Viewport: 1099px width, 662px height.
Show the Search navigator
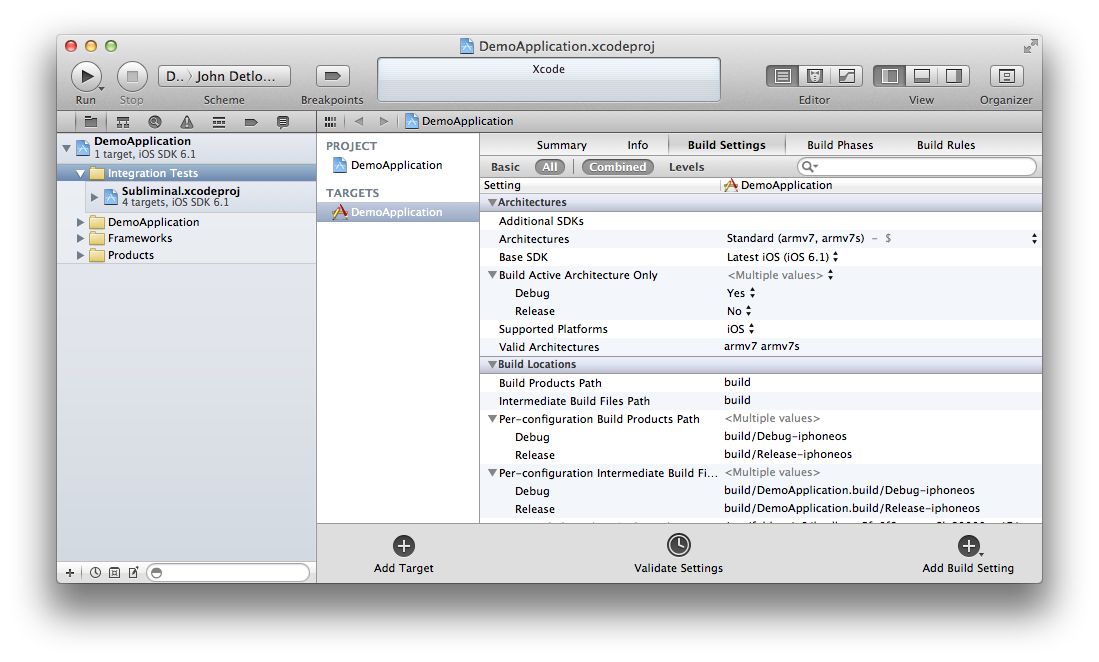tap(155, 122)
